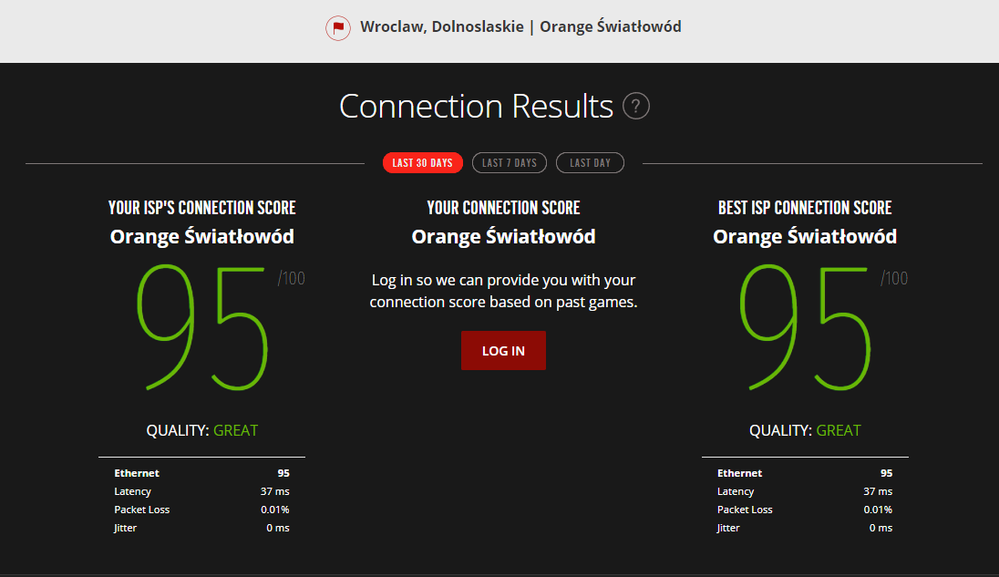Click the Packet Loss 0.01% value
The width and height of the screenshot is (999, 577).
pos(202,509)
